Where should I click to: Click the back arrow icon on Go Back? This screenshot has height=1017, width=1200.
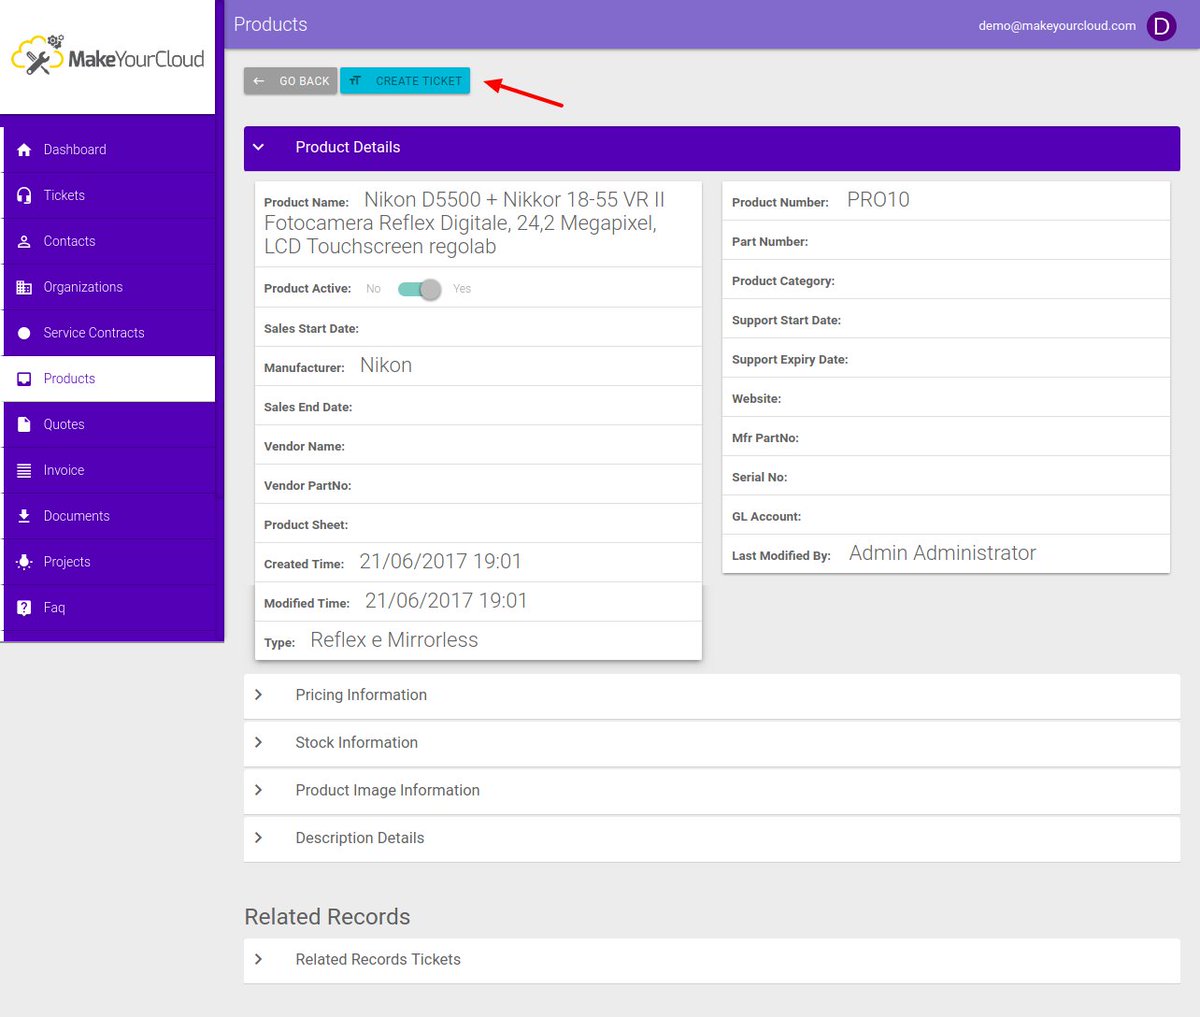[x=259, y=81]
